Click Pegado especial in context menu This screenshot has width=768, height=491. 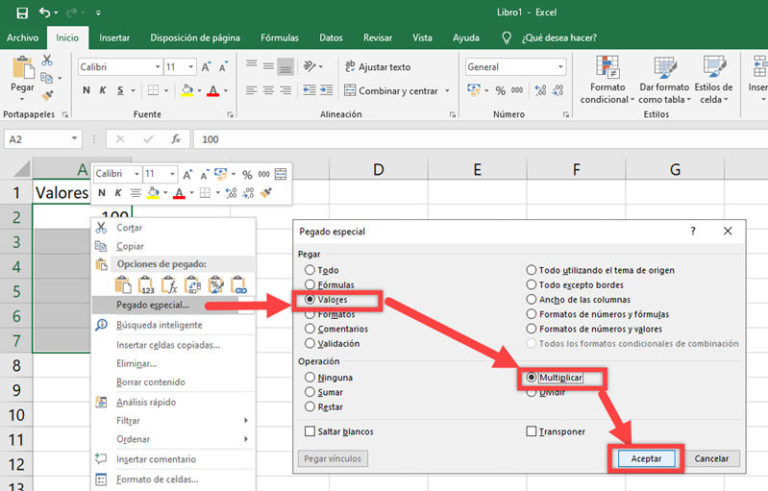(x=152, y=305)
